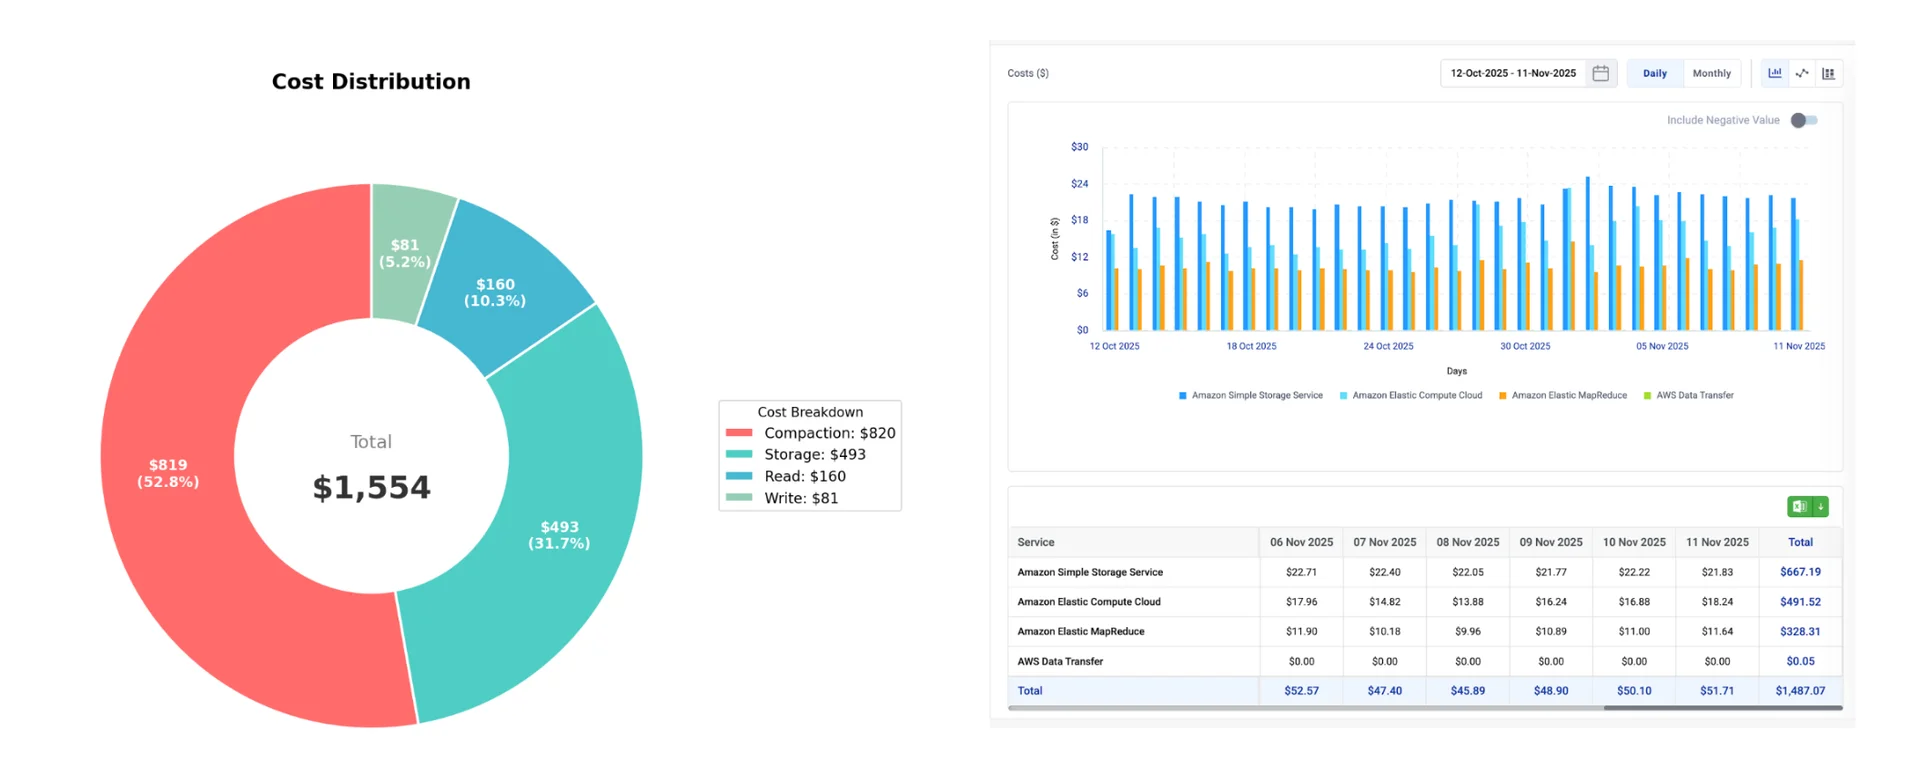Click the Total column header
Screen dimensions: 1920x761
click(1800, 542)
